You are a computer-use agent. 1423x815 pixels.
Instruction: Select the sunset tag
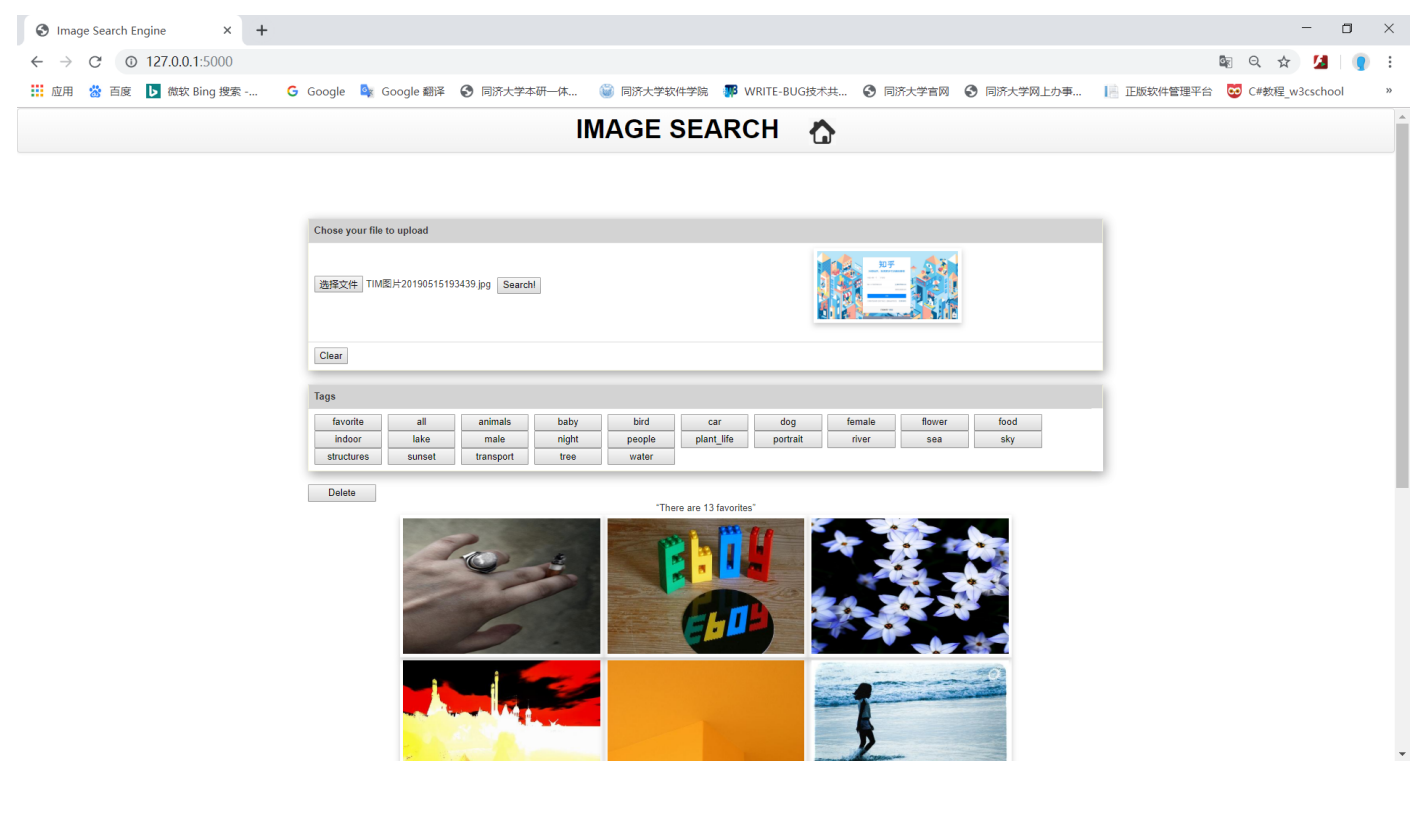[421, 457]
